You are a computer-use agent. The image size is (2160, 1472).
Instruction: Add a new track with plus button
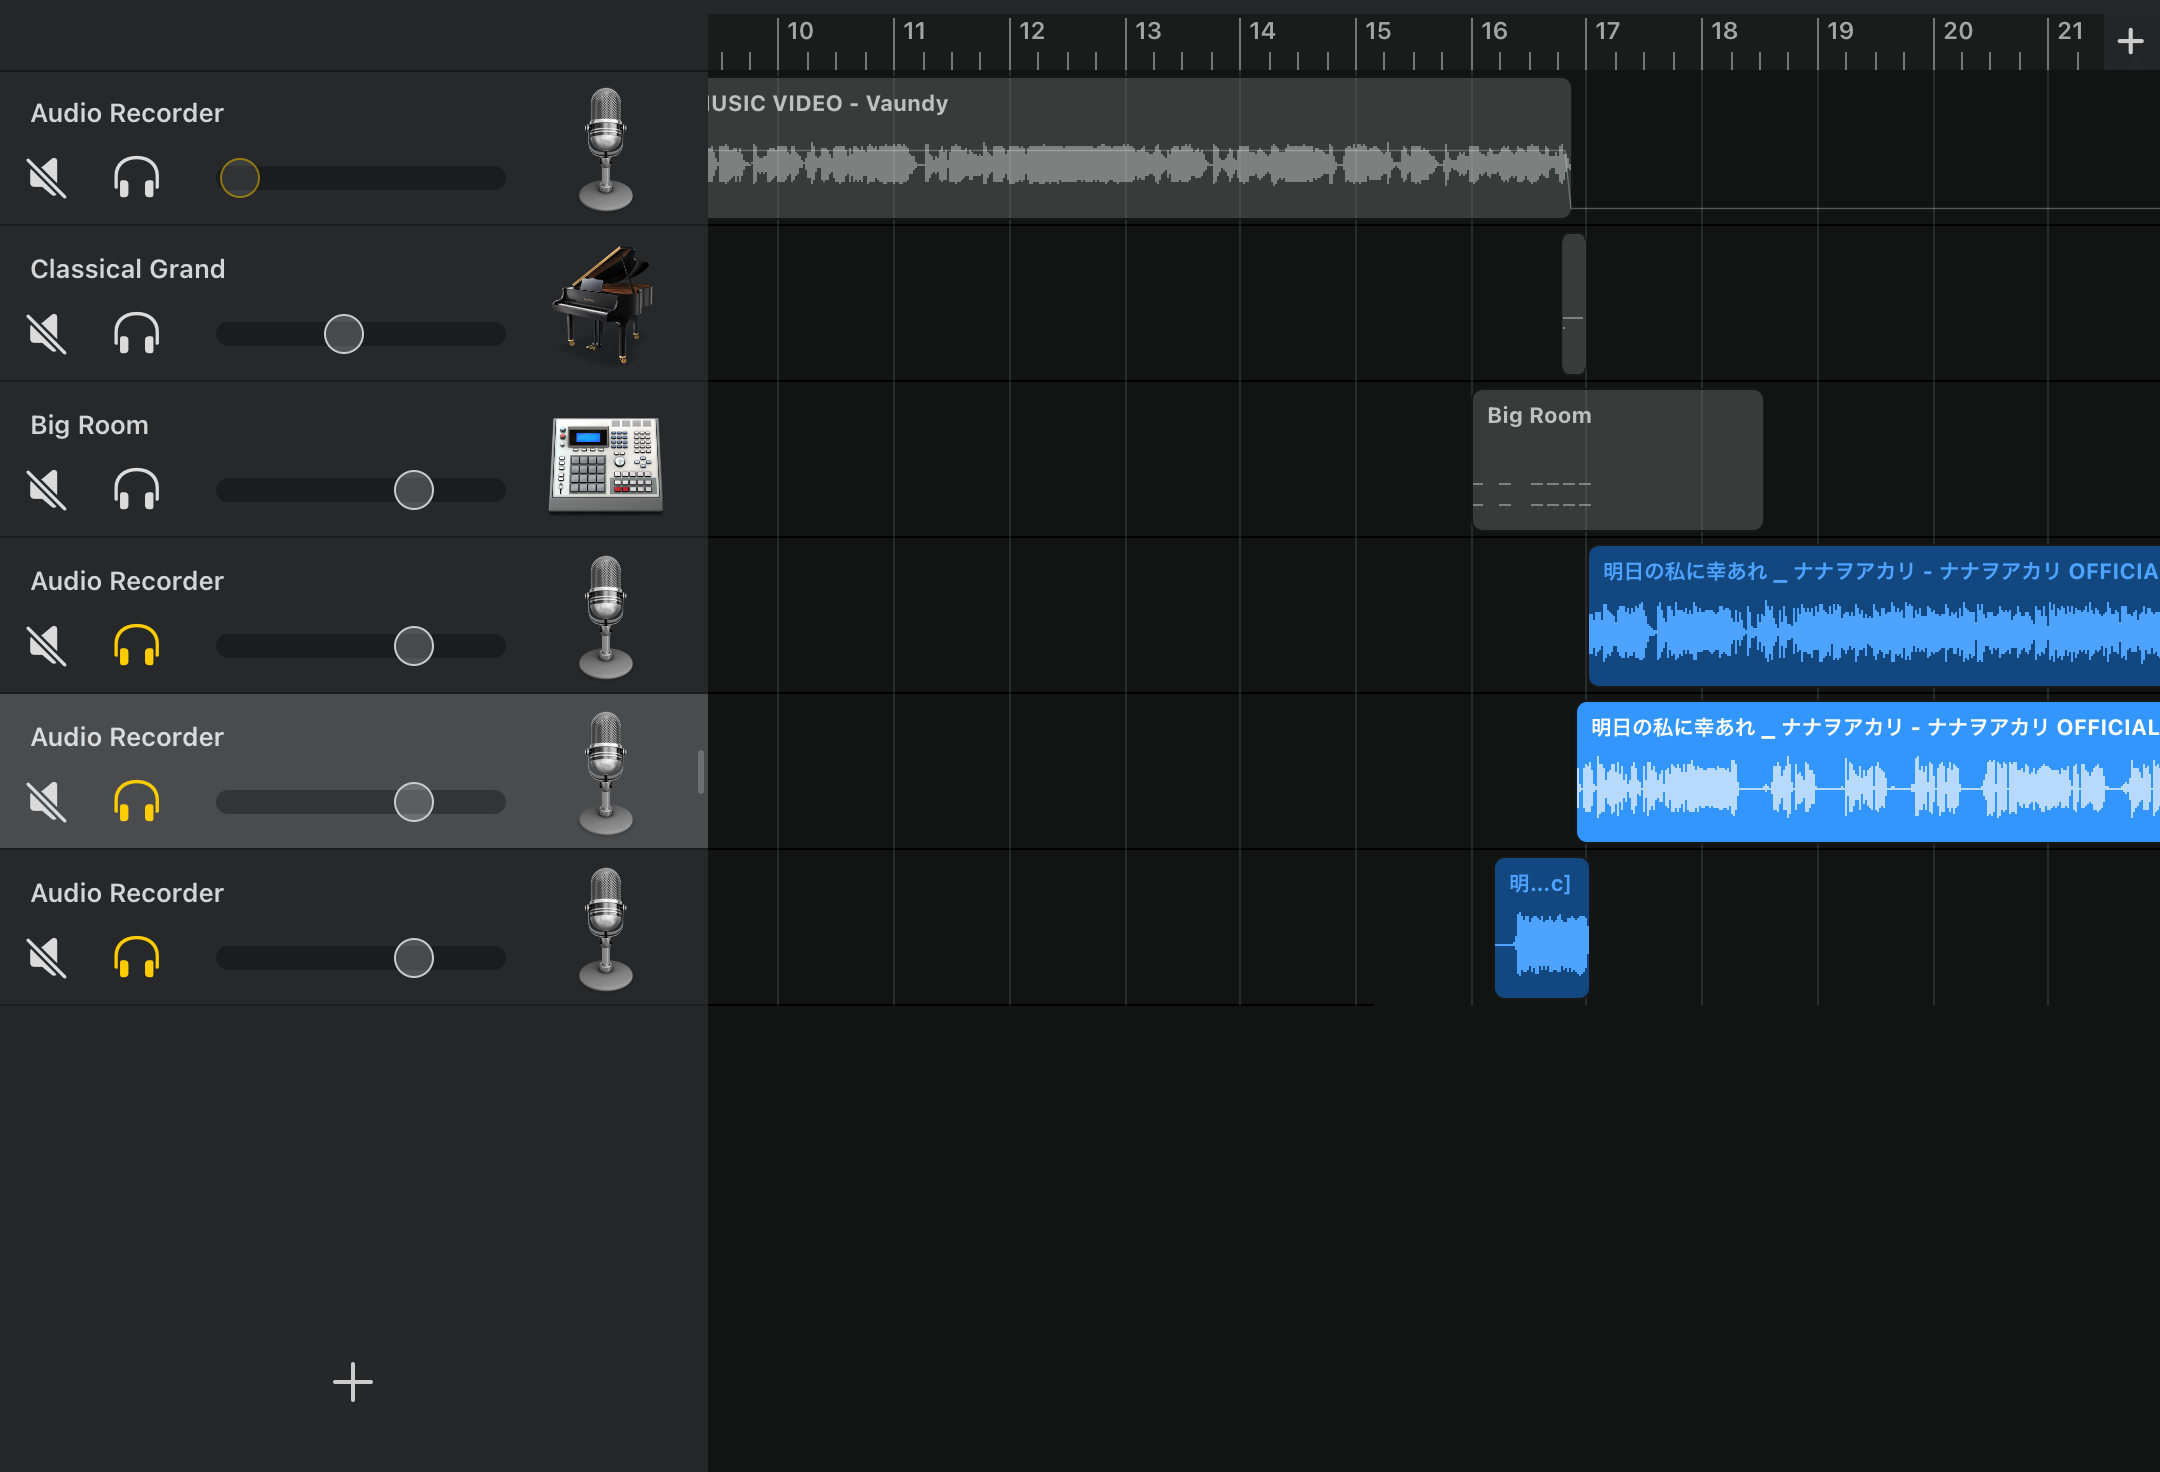(352, 1382)
